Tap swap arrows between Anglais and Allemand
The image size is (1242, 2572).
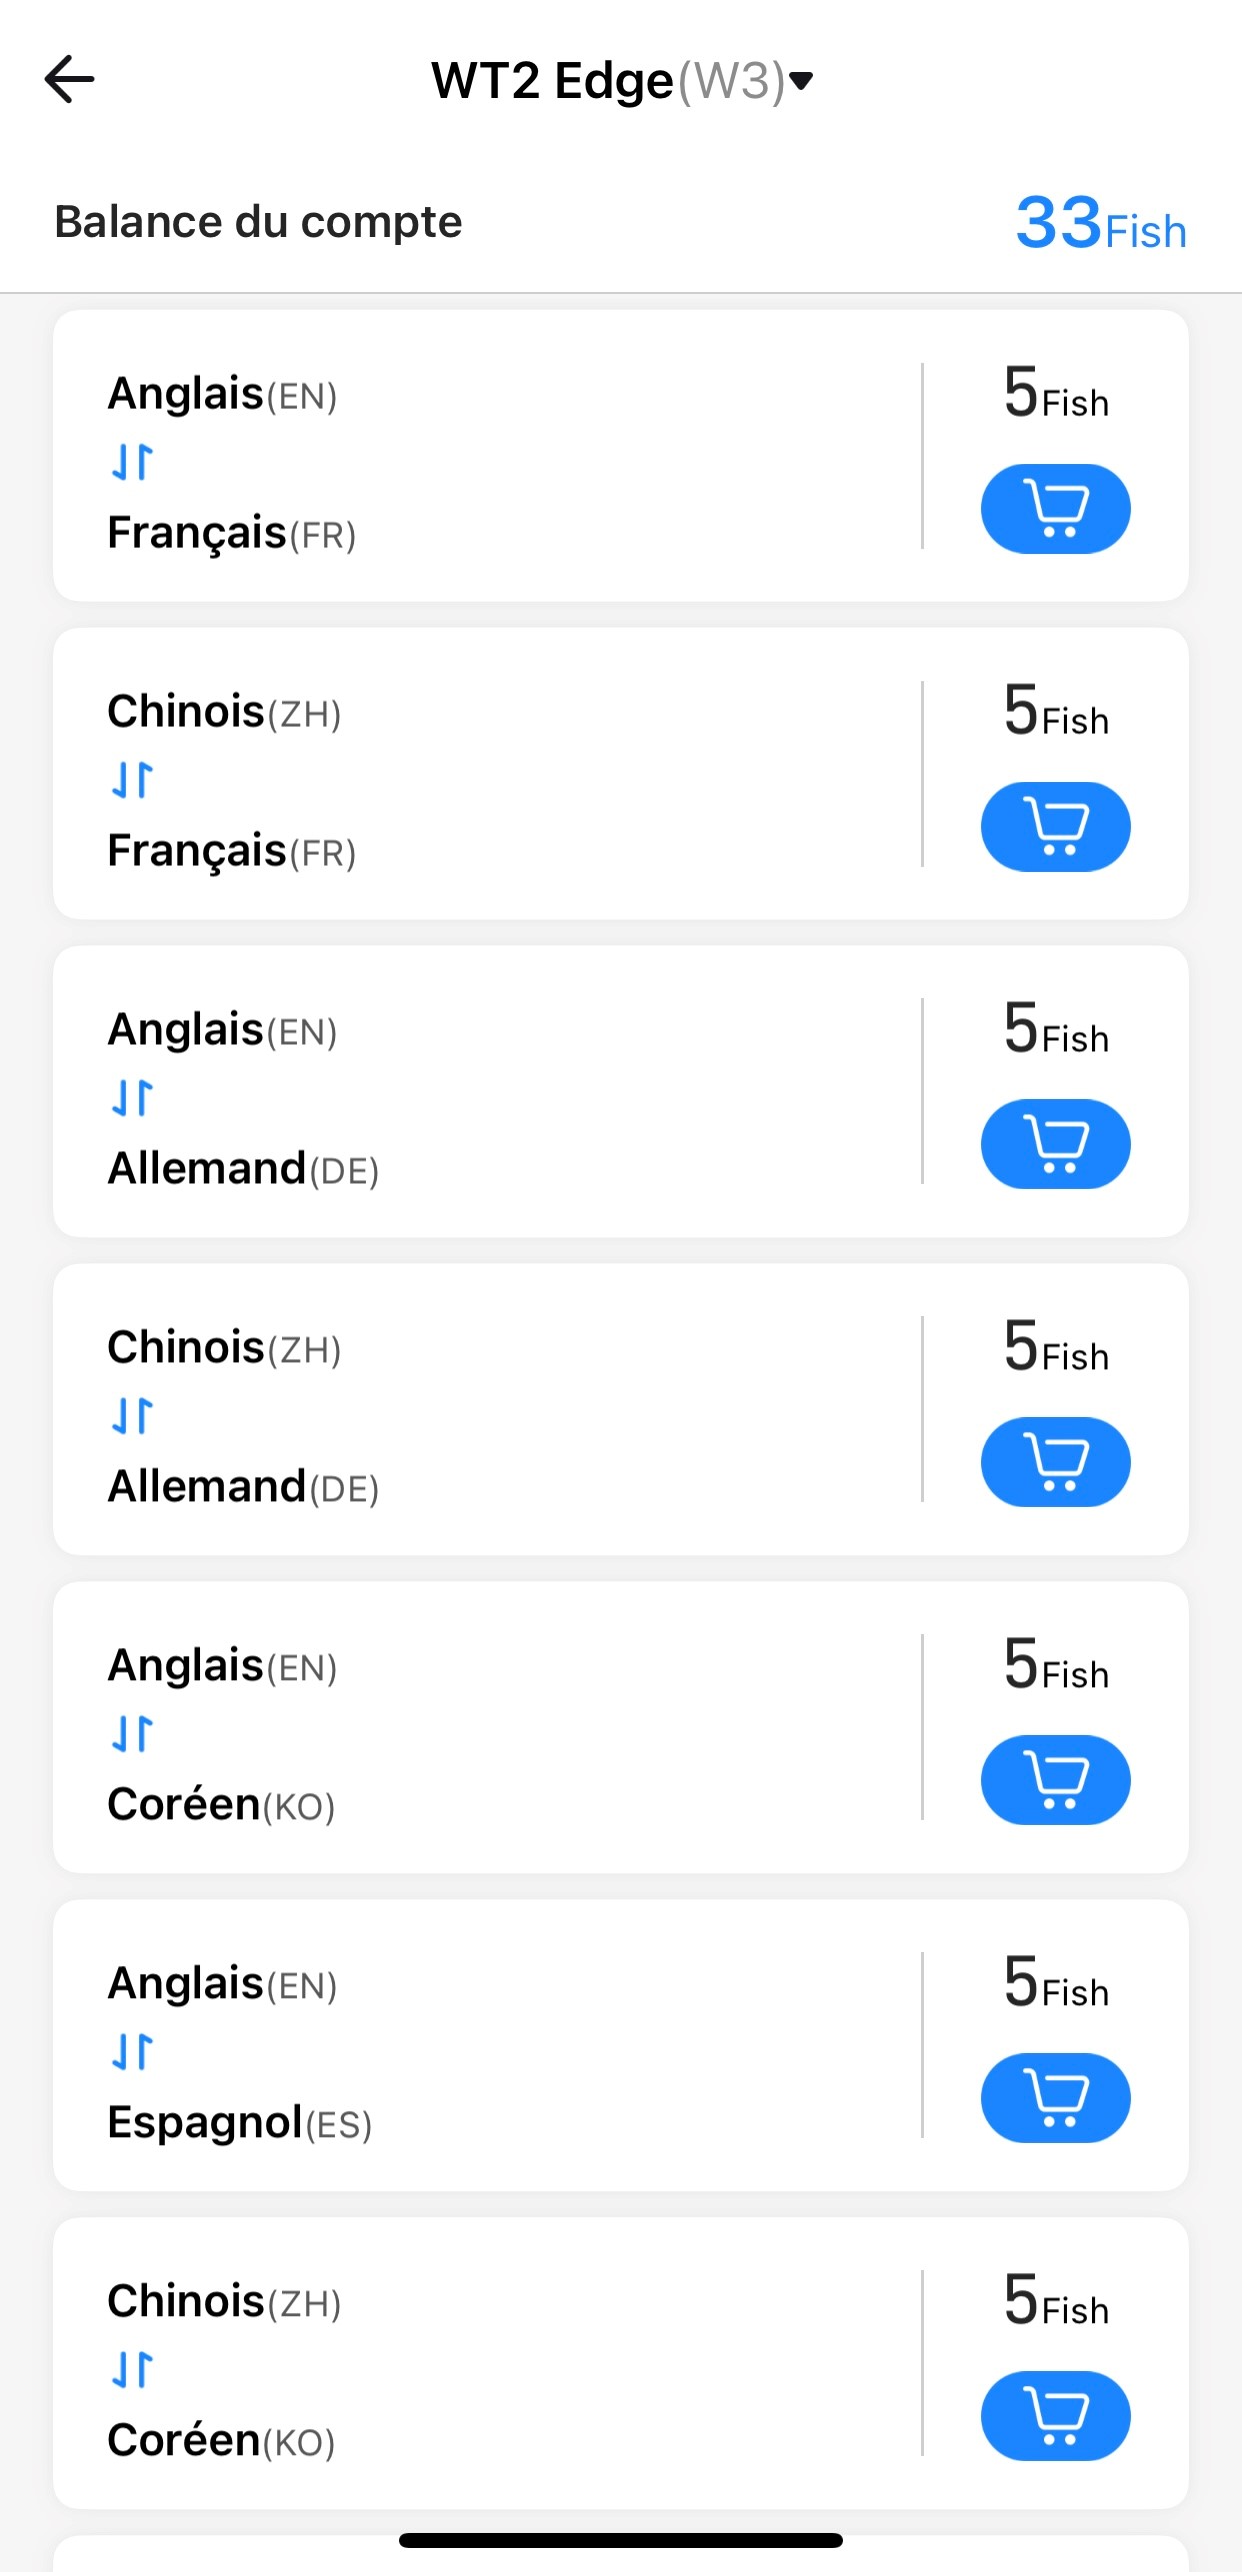click(132, 1098)
